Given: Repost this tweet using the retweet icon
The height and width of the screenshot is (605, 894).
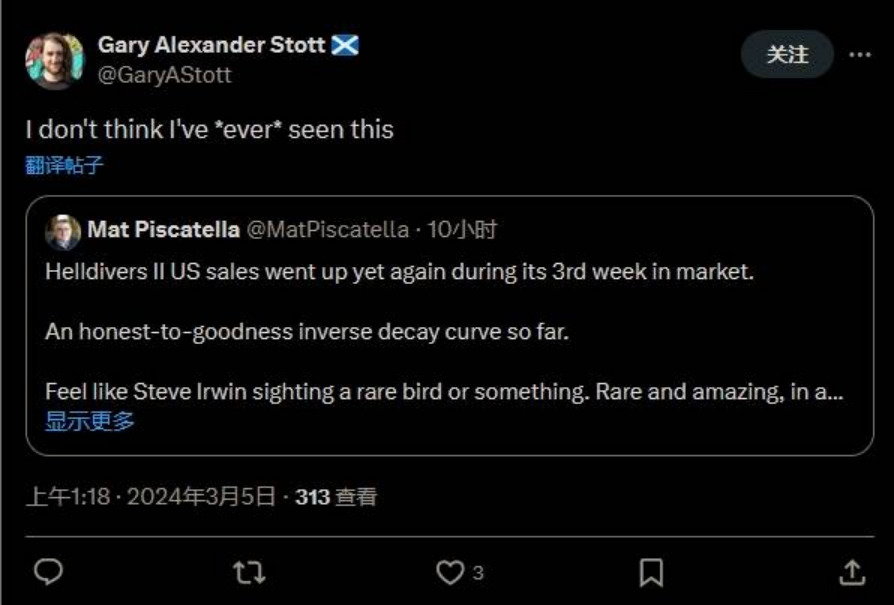Looking at the screenshot, I should click(248, 571).
